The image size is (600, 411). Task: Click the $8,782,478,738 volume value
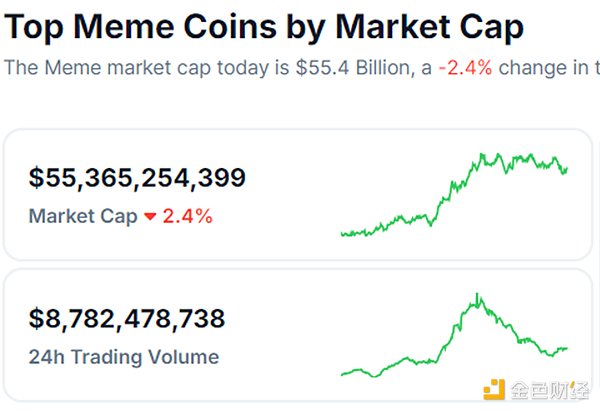pyautogui.click(x=127, y=319)
